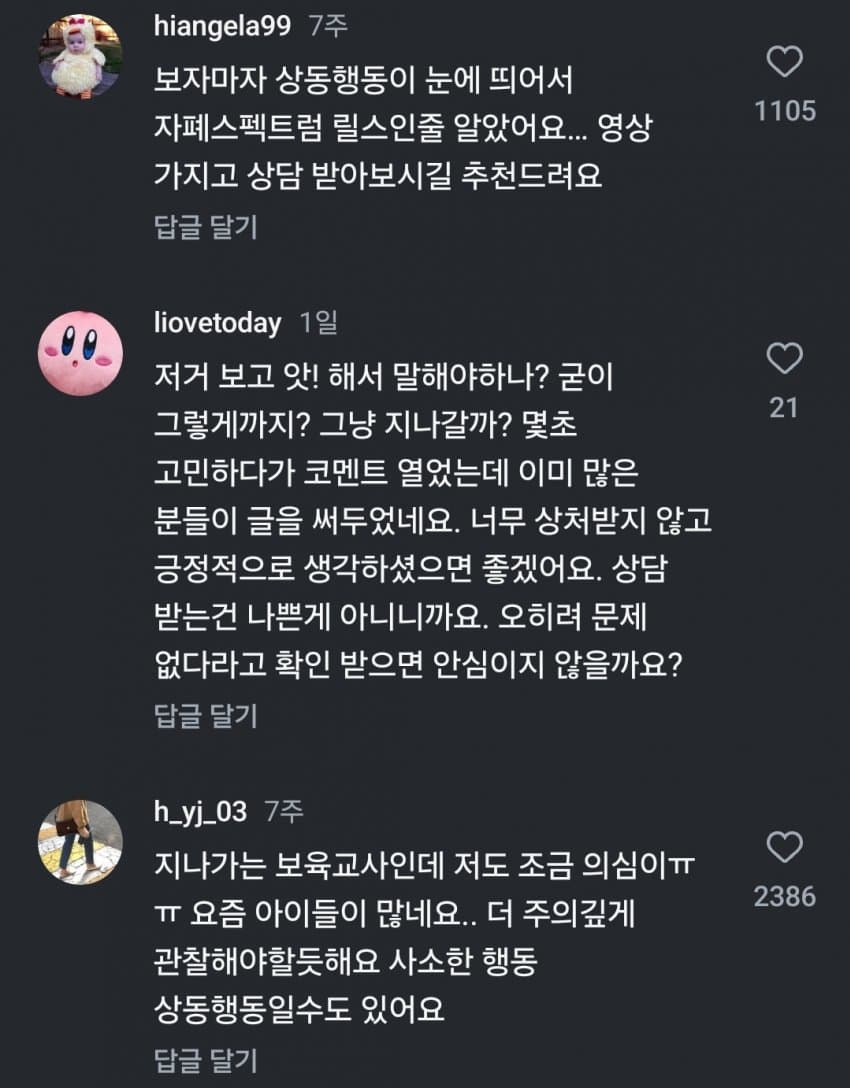The width and height of the screenshot is (850, 1088).
Task: Like the comment by hiangela99
Action: click(x=785, y=62)
